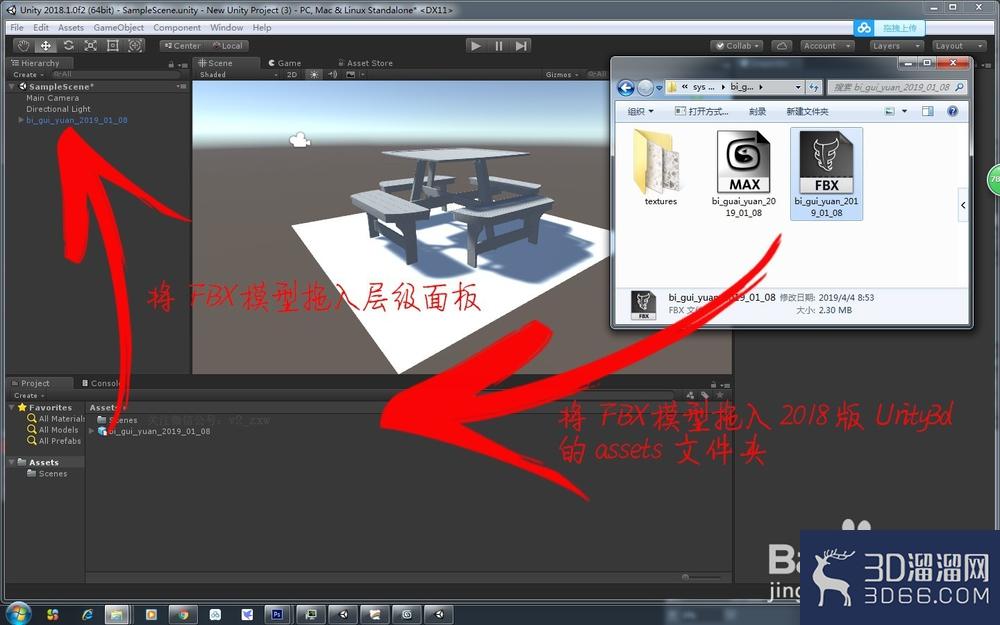Click the Hierarchy search field
Viewport: 1000px width, 625px height.
118,75
